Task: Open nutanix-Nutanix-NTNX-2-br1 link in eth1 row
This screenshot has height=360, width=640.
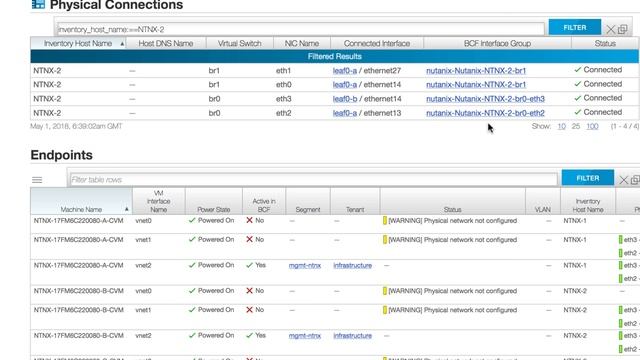Action: click(476, 71)
